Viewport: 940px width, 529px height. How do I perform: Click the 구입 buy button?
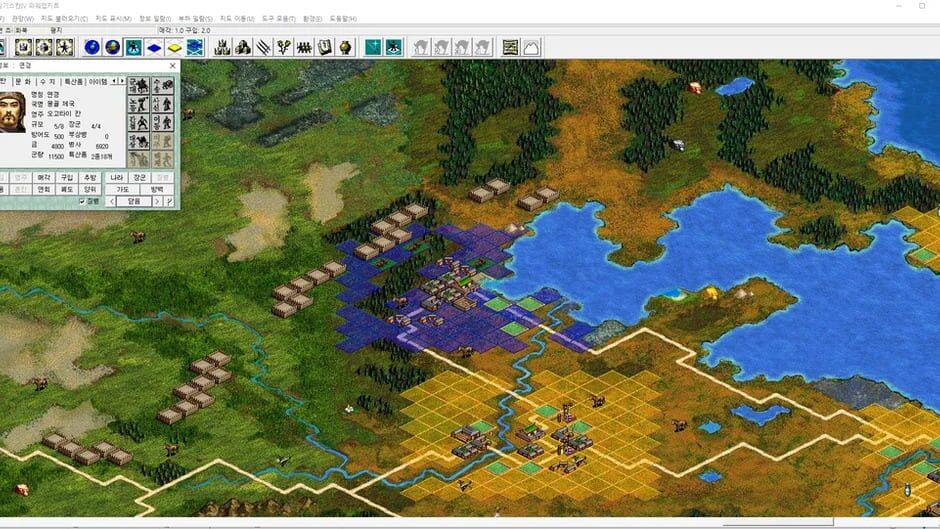click(67, 178)
